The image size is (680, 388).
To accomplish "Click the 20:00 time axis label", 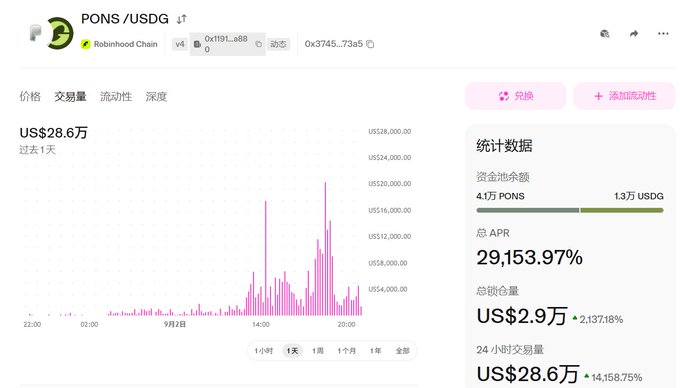I will point(346,324).
